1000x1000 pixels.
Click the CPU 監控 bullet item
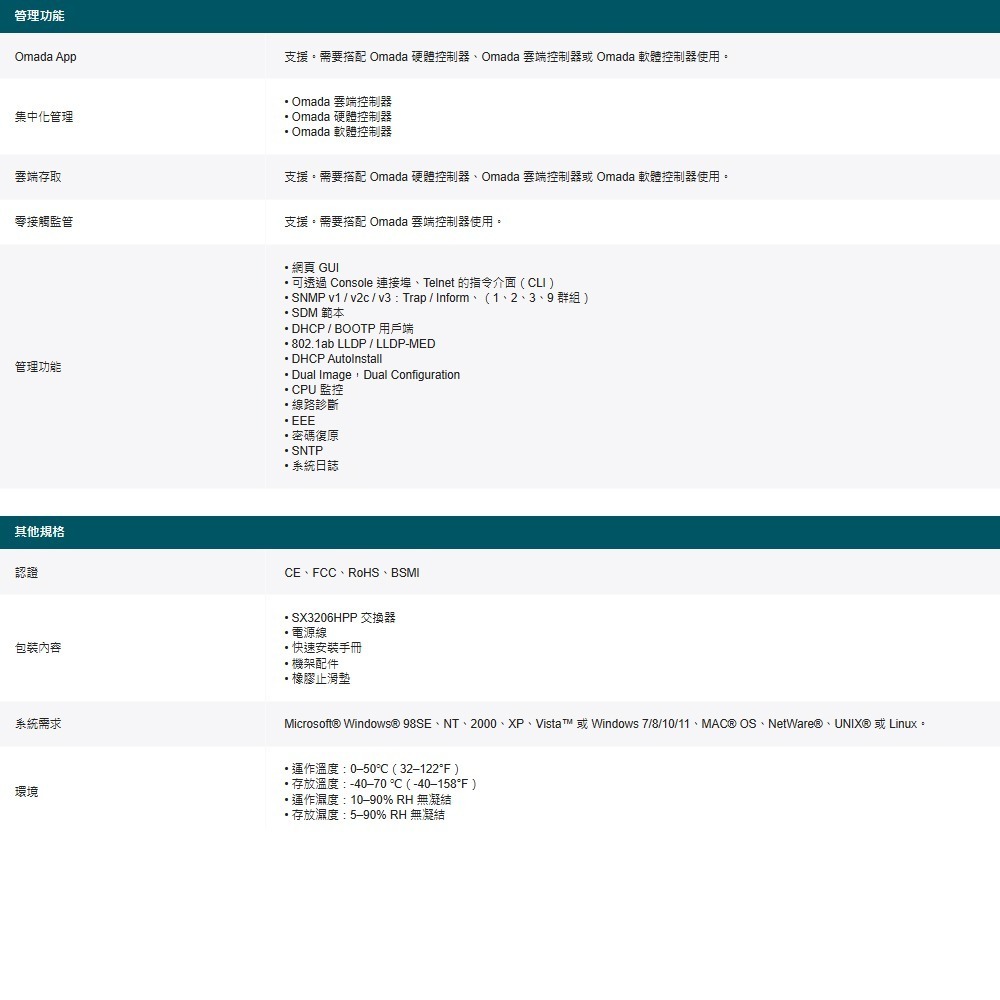coord(314,390)
